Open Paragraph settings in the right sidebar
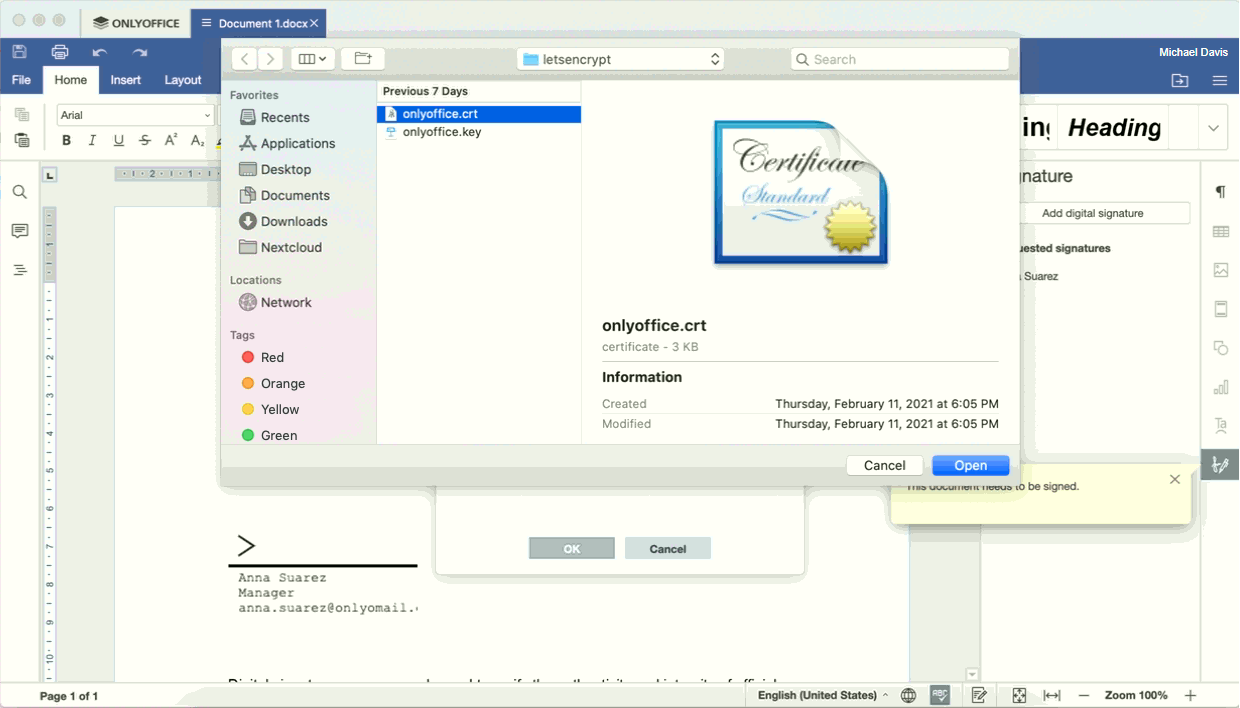1240x708 pixels. point(1221,192)
